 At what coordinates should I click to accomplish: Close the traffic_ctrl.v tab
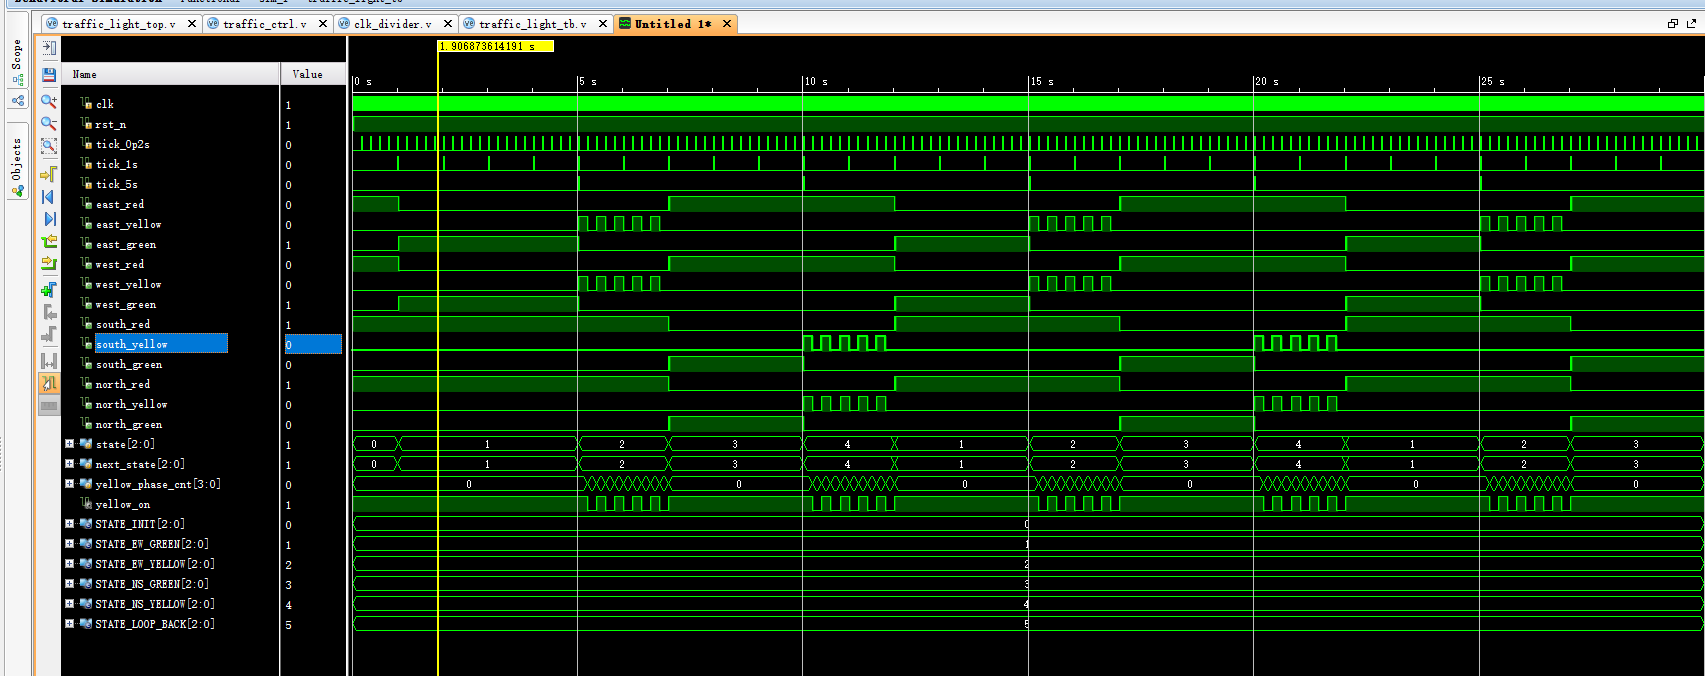coord(323,24)
